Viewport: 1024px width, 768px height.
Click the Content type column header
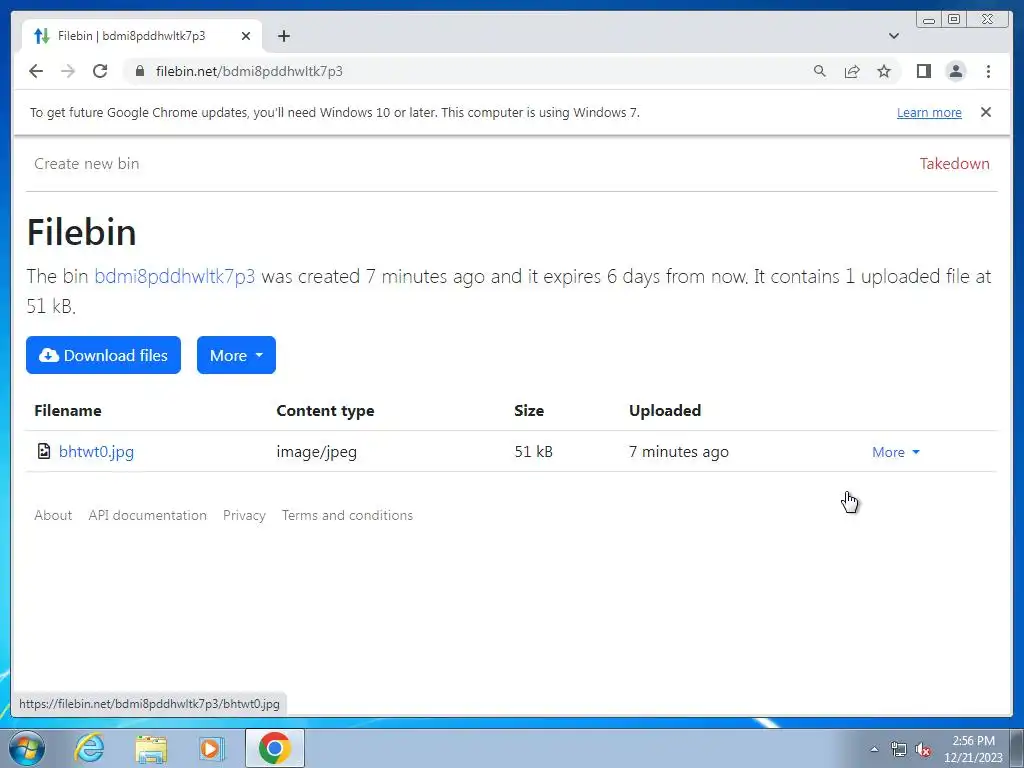(x=325, y=410)
